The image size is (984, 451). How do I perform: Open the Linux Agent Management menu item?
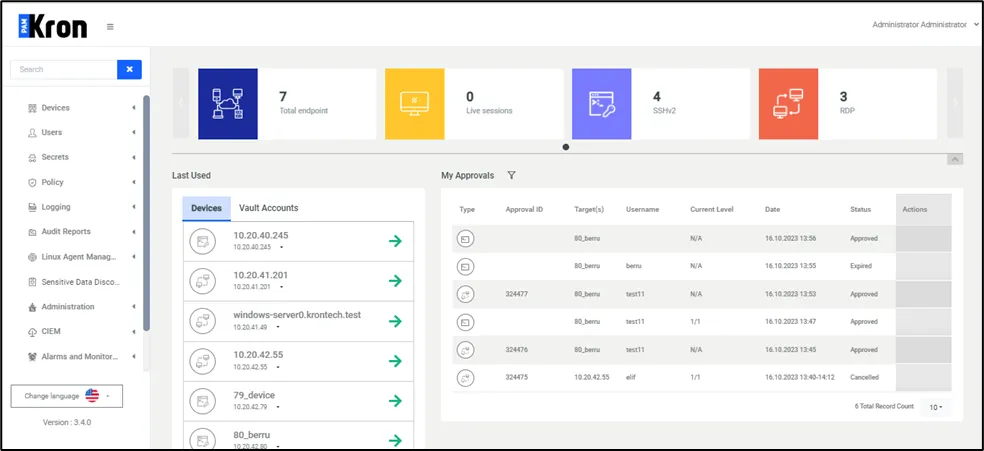click(80, 257)
